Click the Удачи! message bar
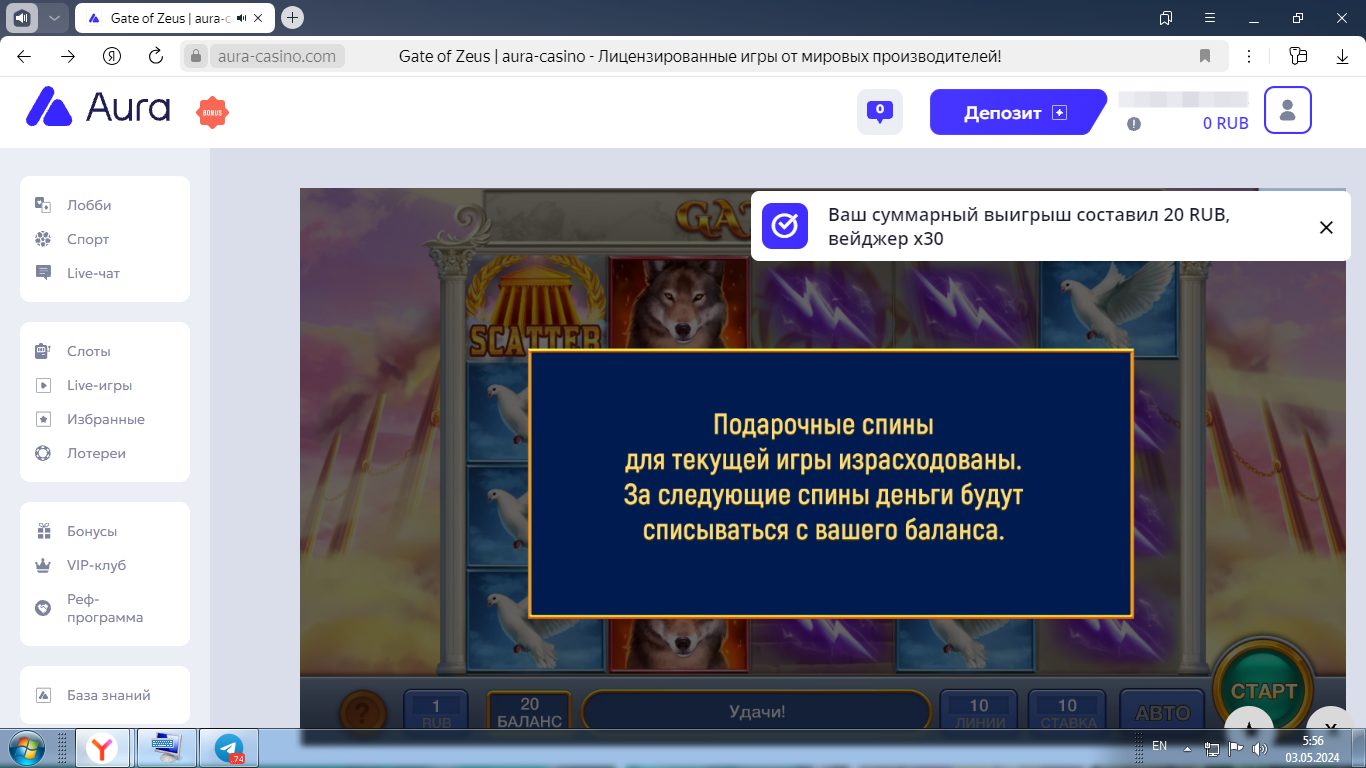The height and width of the screenshot is (768, 1366). [x=757, y=712]
